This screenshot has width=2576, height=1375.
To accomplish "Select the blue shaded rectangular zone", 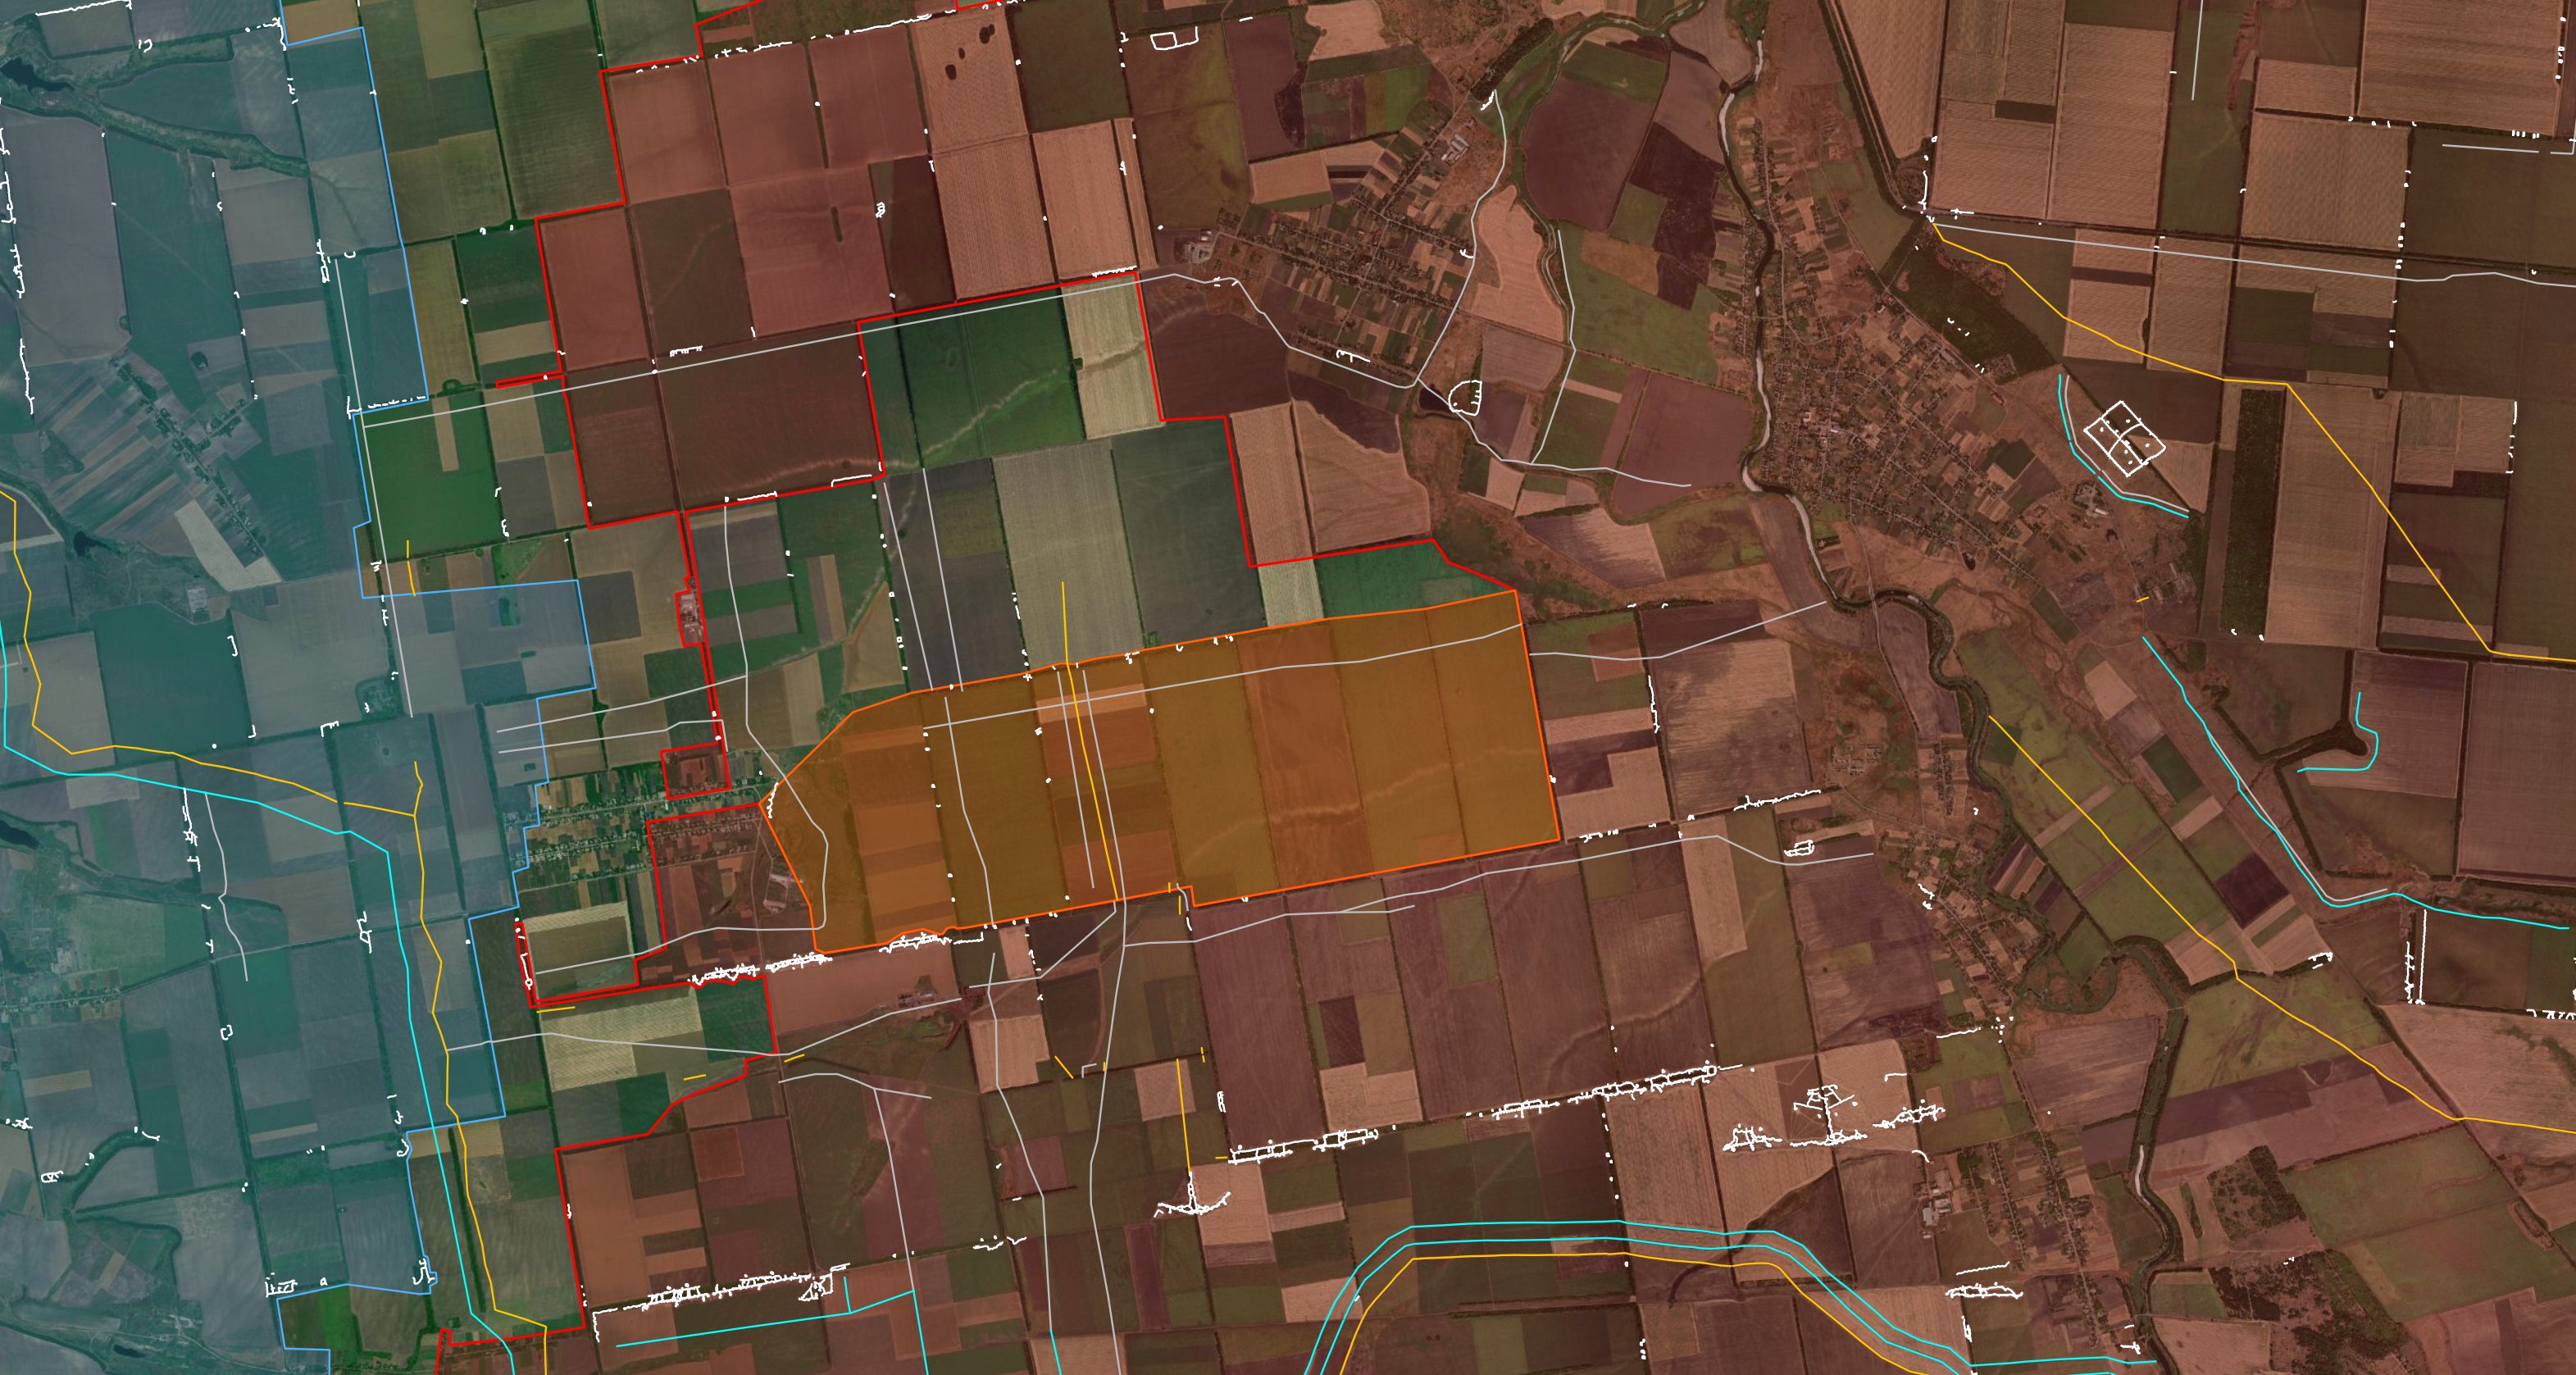I will [480, 640].
